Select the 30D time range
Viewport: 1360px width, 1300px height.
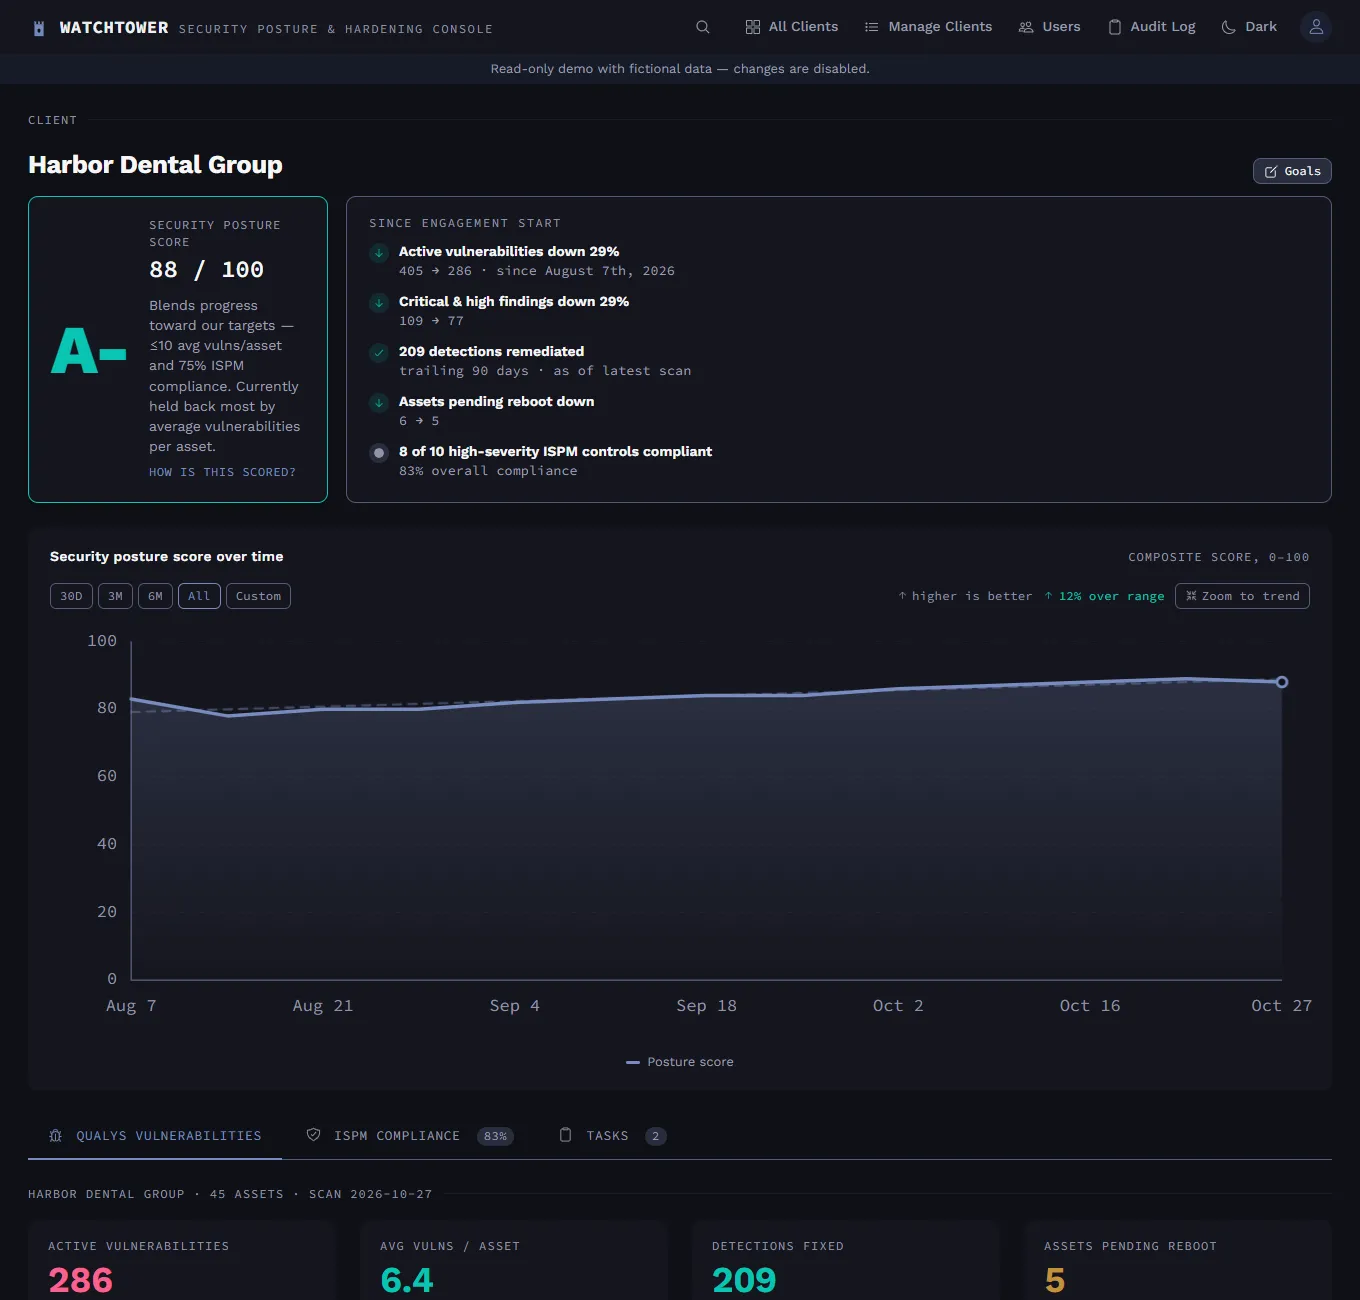point(71,596)
